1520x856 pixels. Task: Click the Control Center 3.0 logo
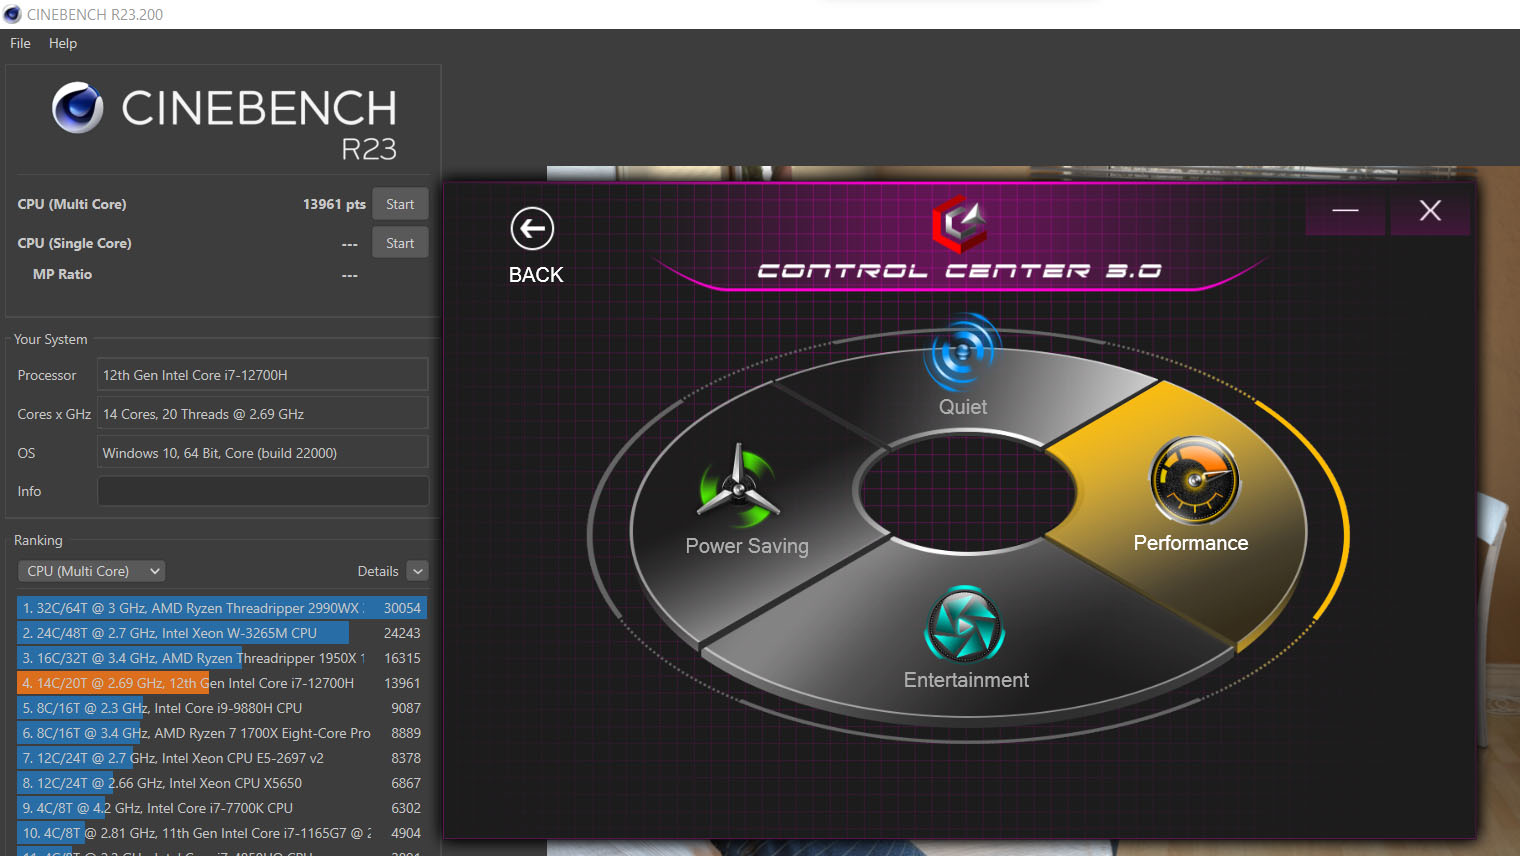tap(960, 224)
